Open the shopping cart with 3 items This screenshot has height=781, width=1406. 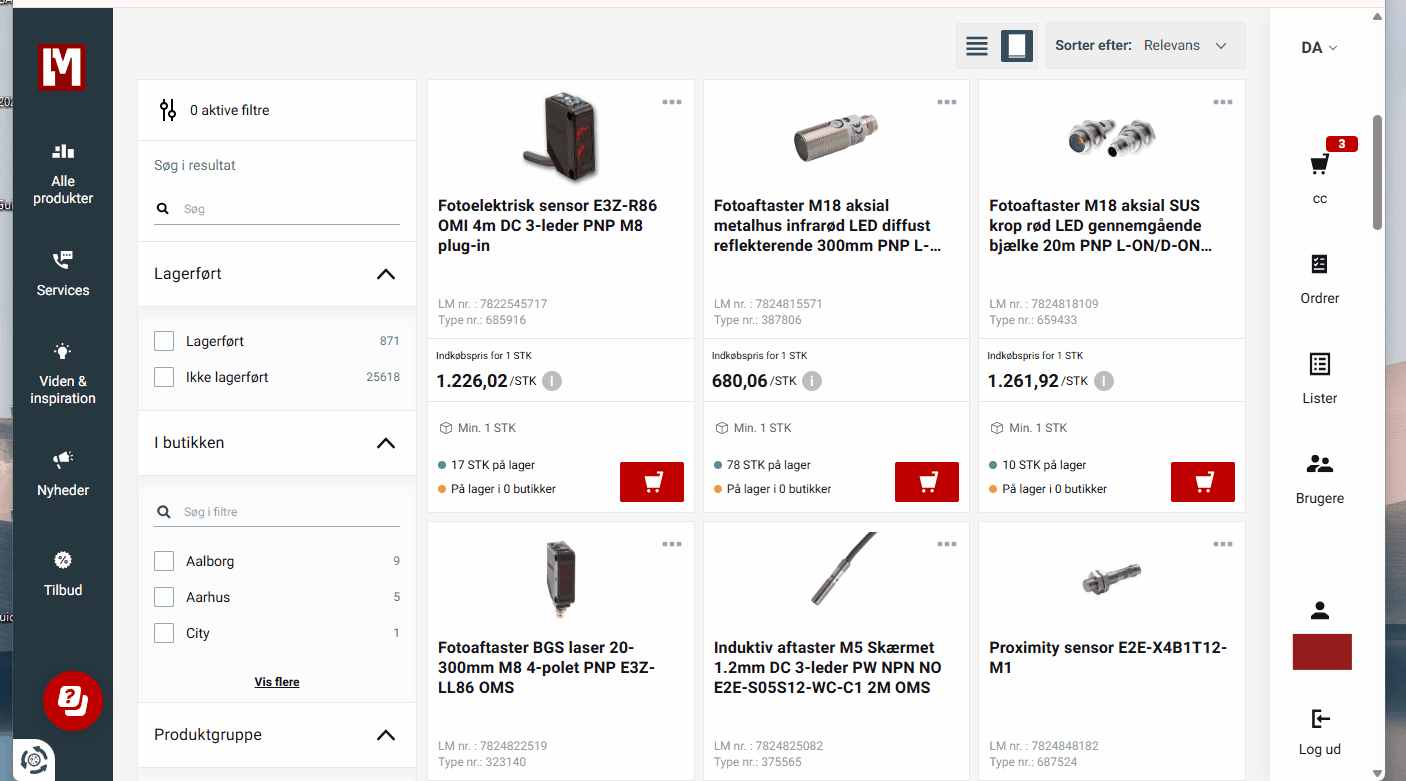[1320, 165]
